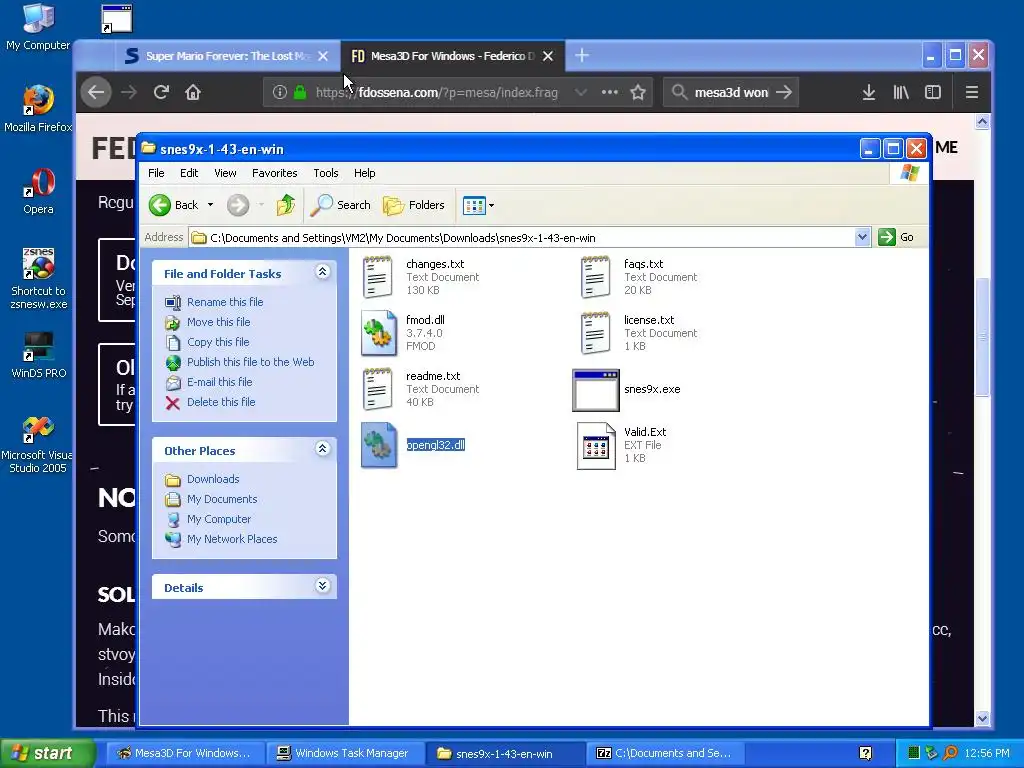This screenshot has height=768, width=1024.
Task: Select the Valid.Ext file icon
Action: point(596,446)
